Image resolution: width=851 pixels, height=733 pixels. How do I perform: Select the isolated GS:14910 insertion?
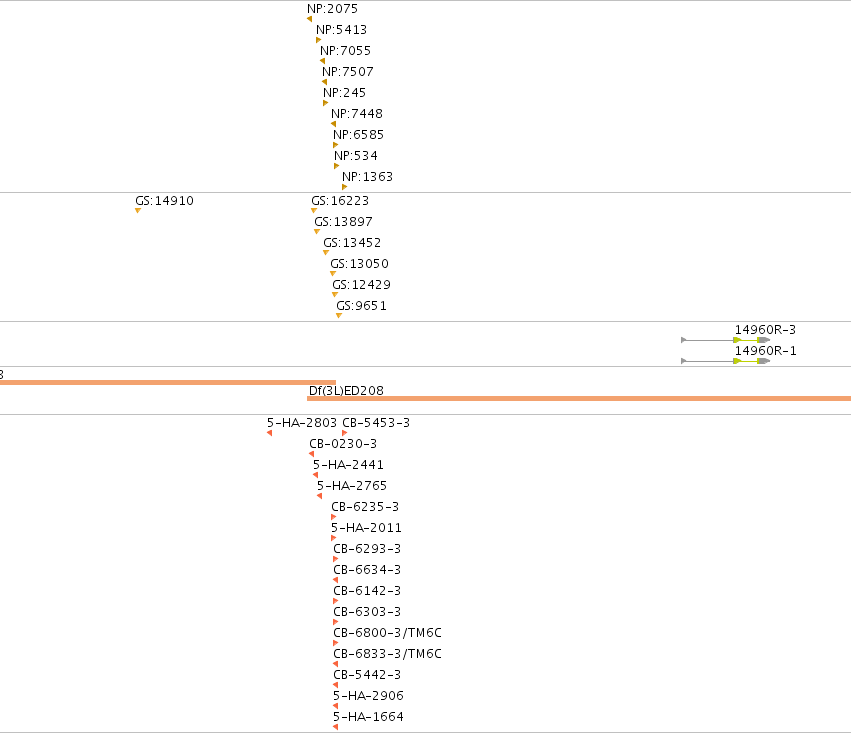pos(164,201)
